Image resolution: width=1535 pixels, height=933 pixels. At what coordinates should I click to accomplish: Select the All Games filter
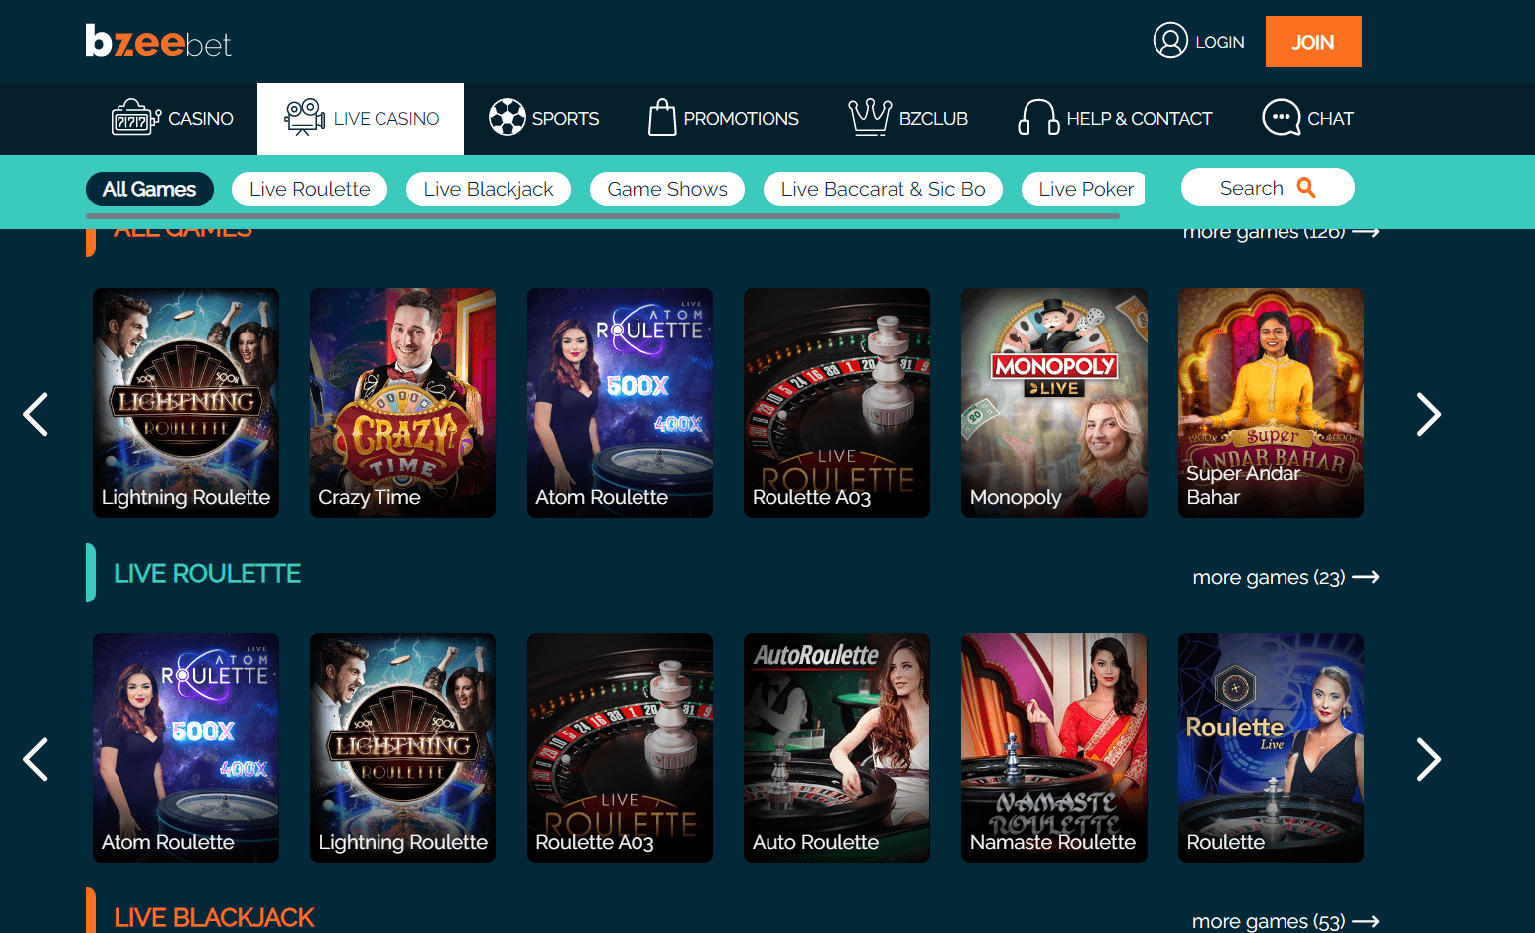tap(149, 189)
